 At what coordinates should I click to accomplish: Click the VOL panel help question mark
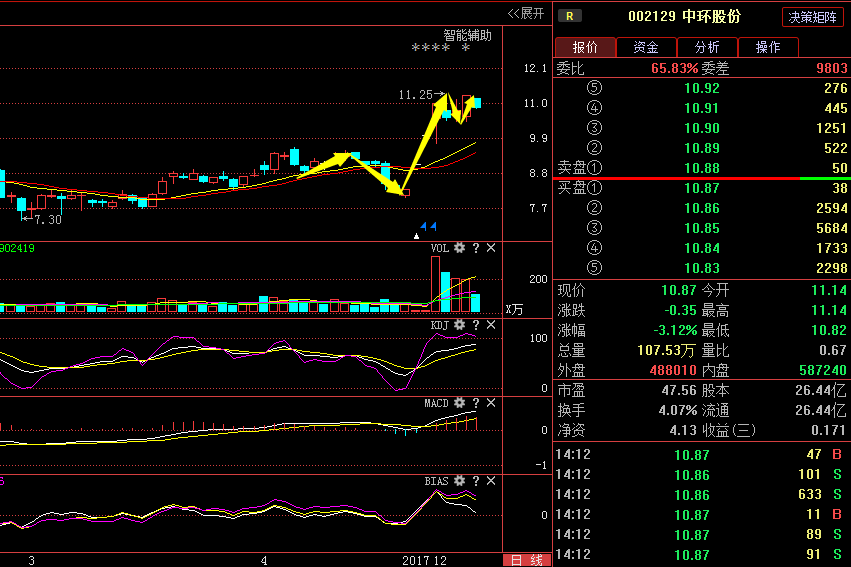pos(475,248)
